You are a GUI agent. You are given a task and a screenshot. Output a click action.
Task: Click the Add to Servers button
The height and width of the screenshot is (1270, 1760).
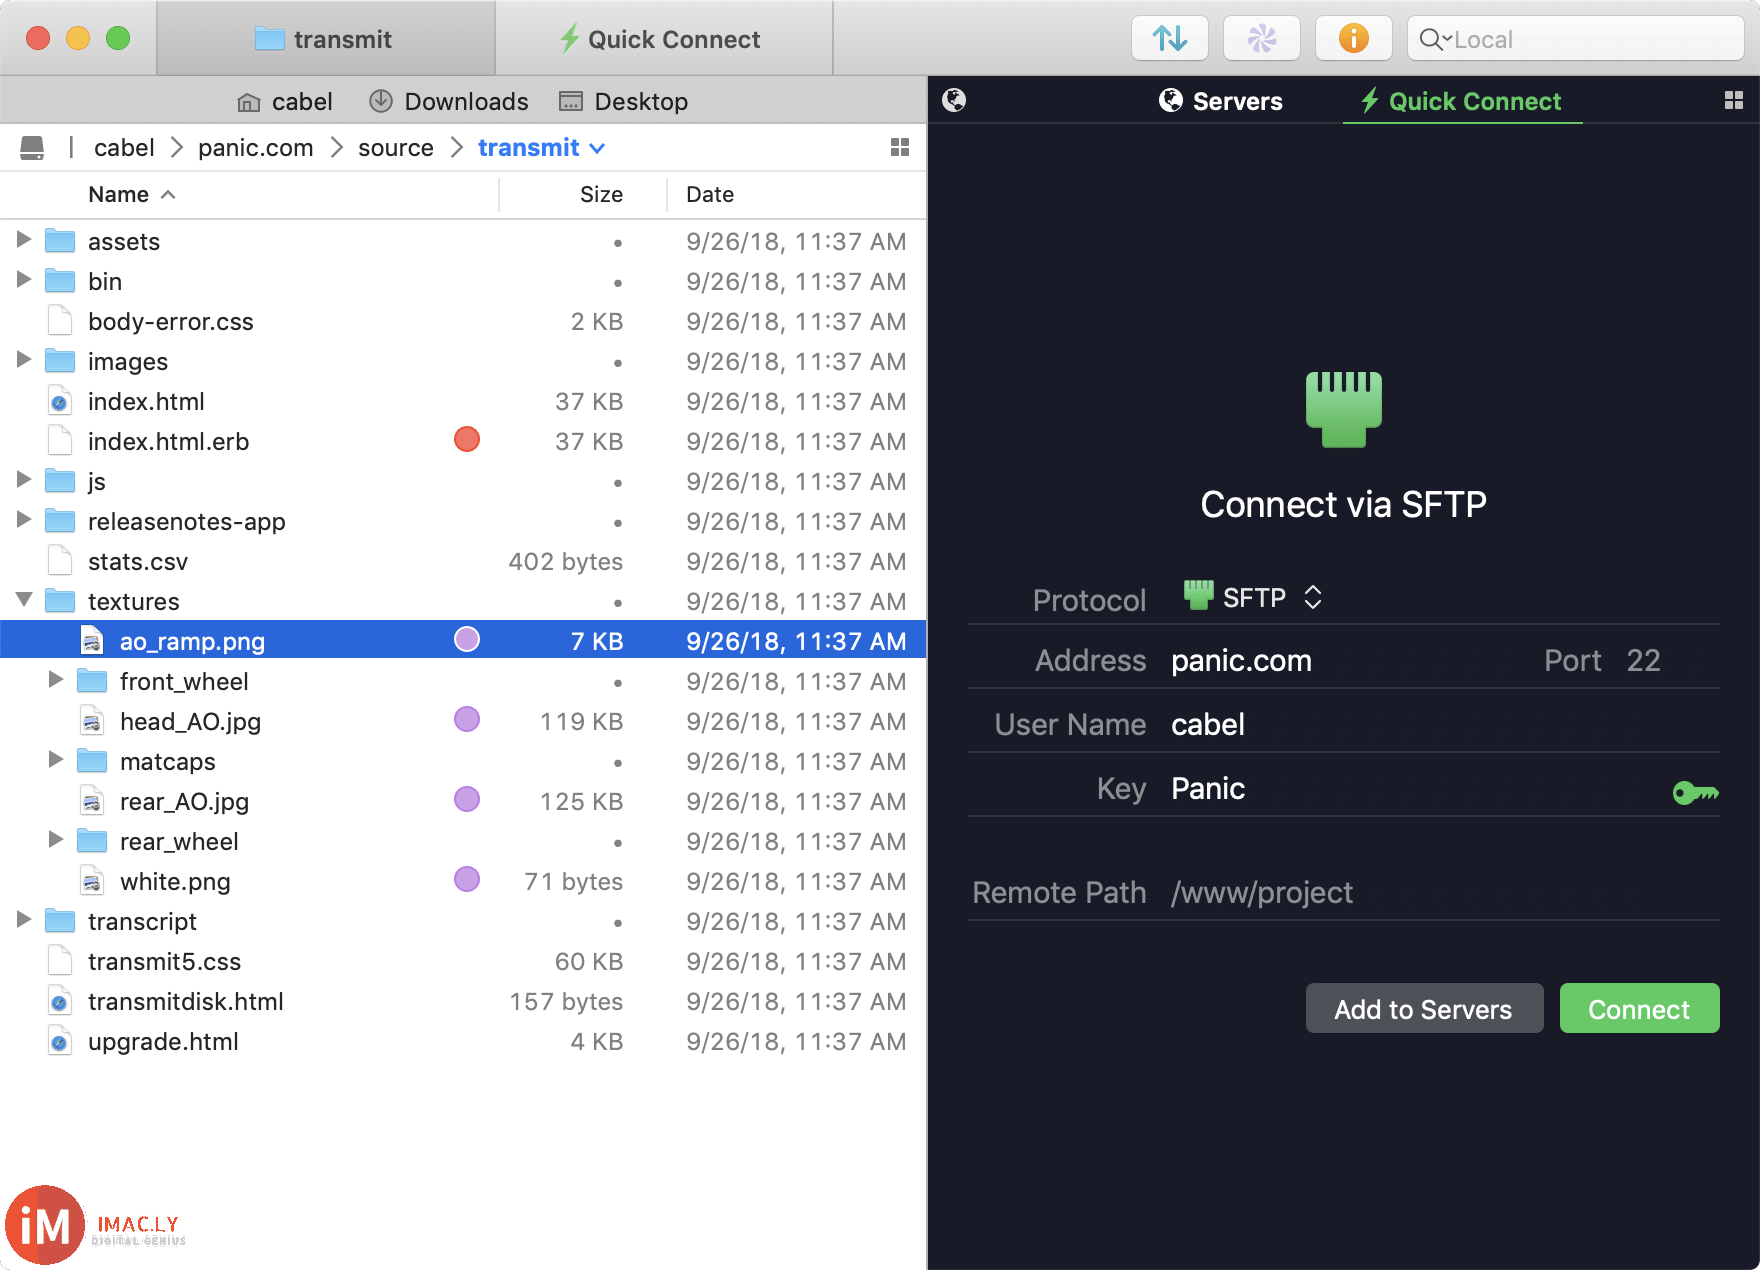pyautogui.click(x=1423, y=1009)
